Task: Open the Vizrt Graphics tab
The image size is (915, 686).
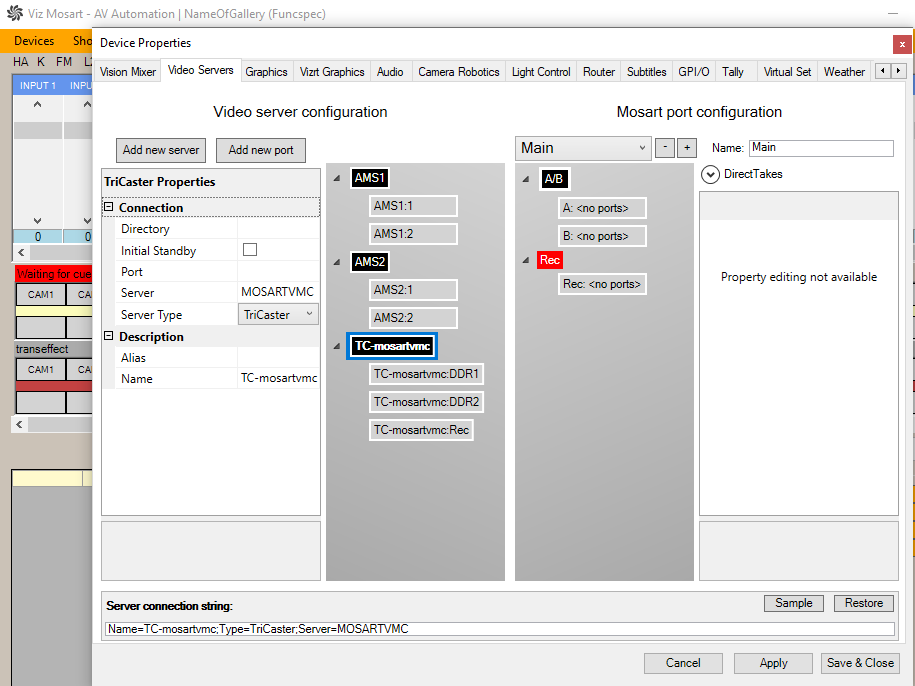Action: (x=332, y=72)
